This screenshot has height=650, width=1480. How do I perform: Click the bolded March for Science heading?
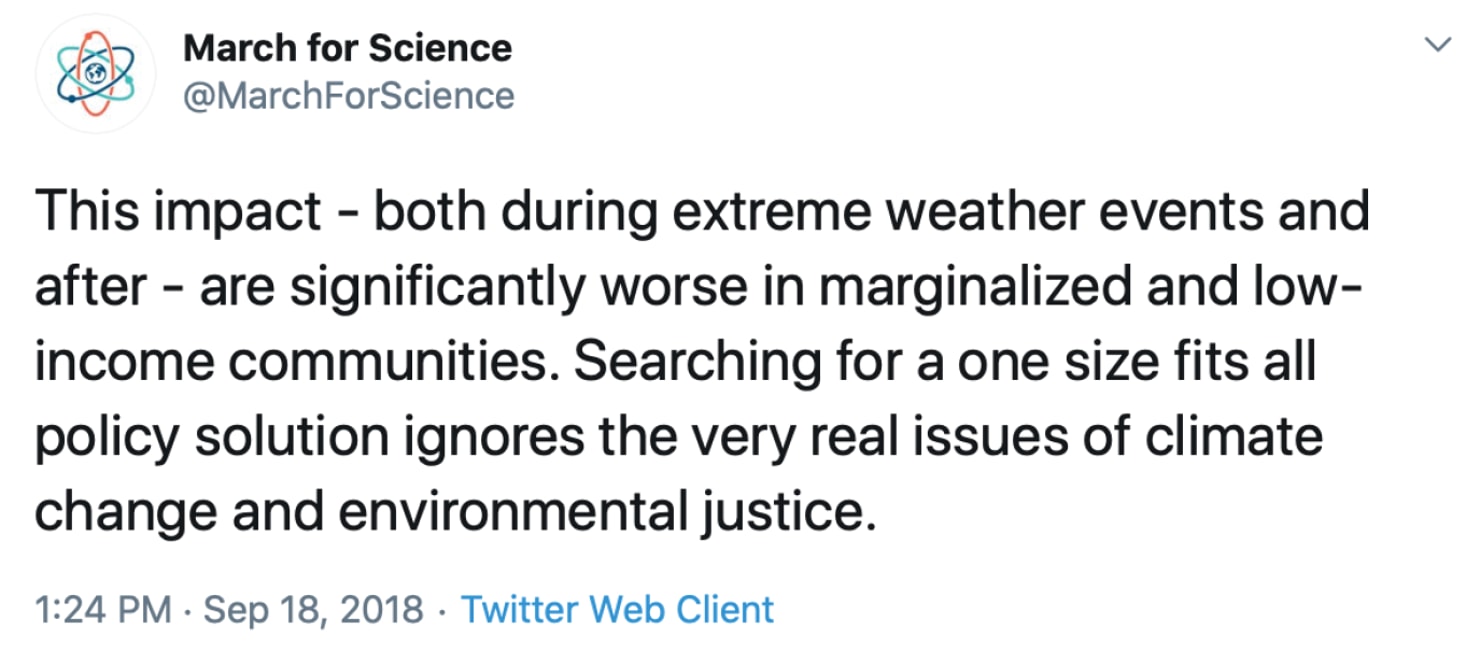pyautogui.click(x=347, y=46)
